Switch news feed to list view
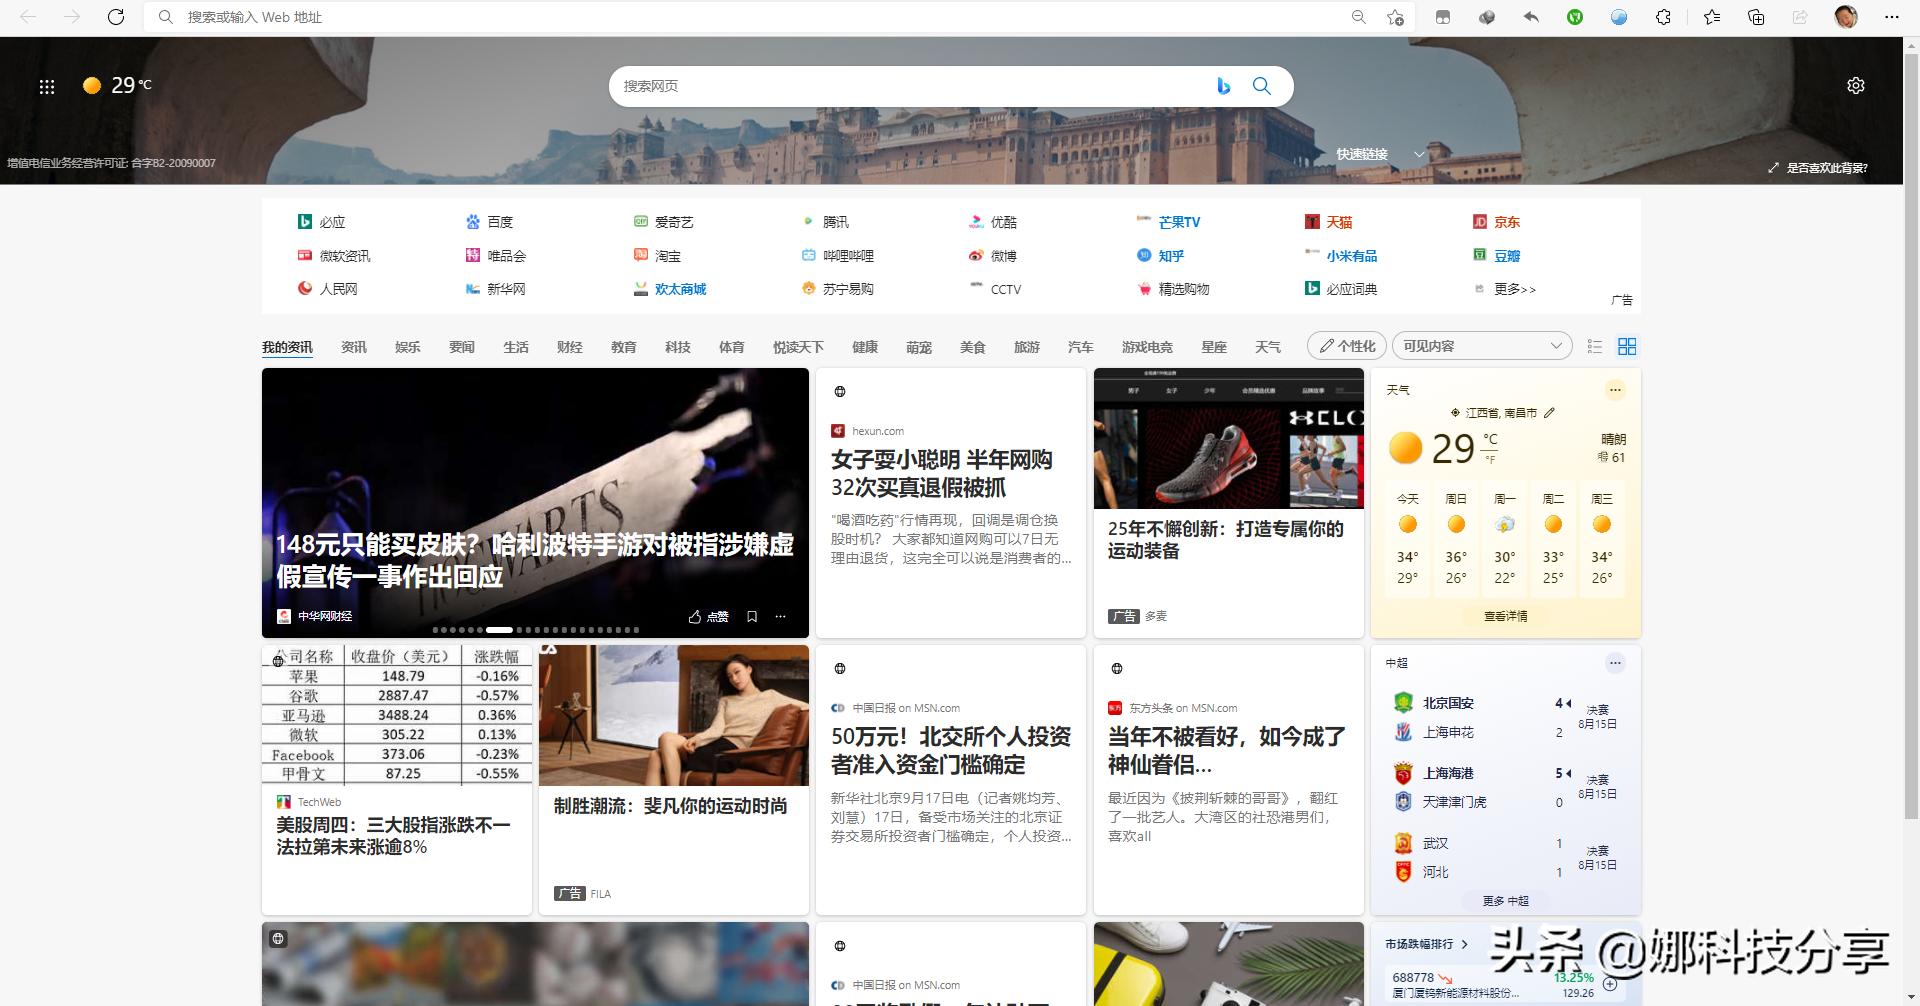The image size is (1920, 1006). click(x=1595, y=345)
